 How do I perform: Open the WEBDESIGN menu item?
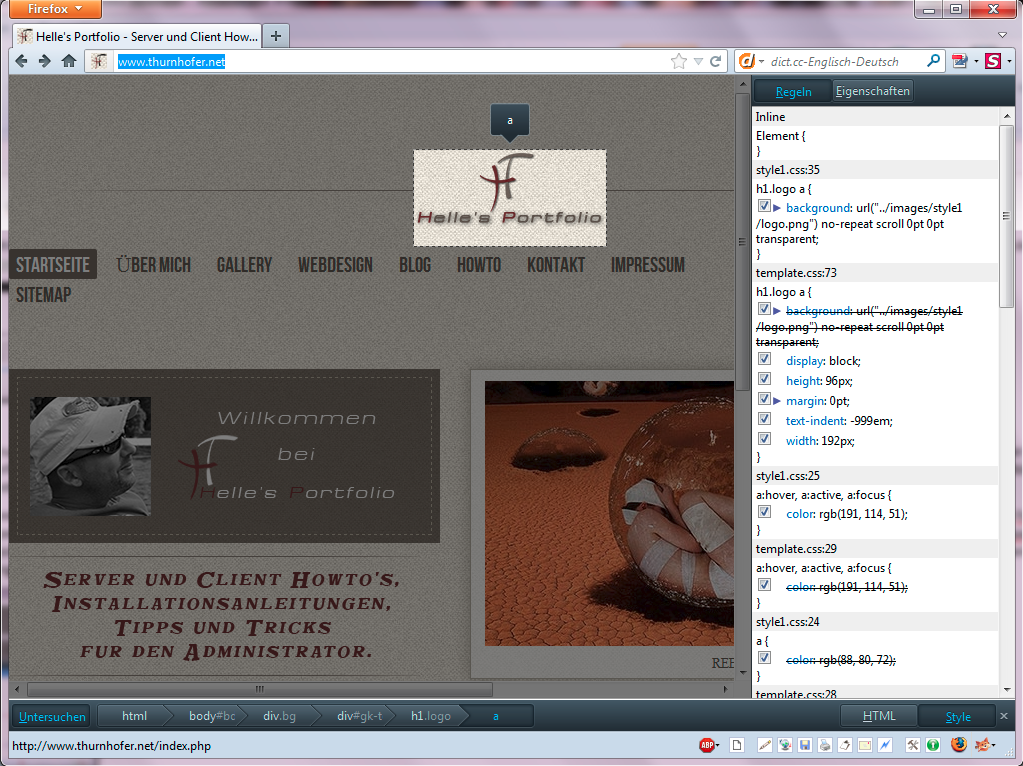click(x=335, y=265)
